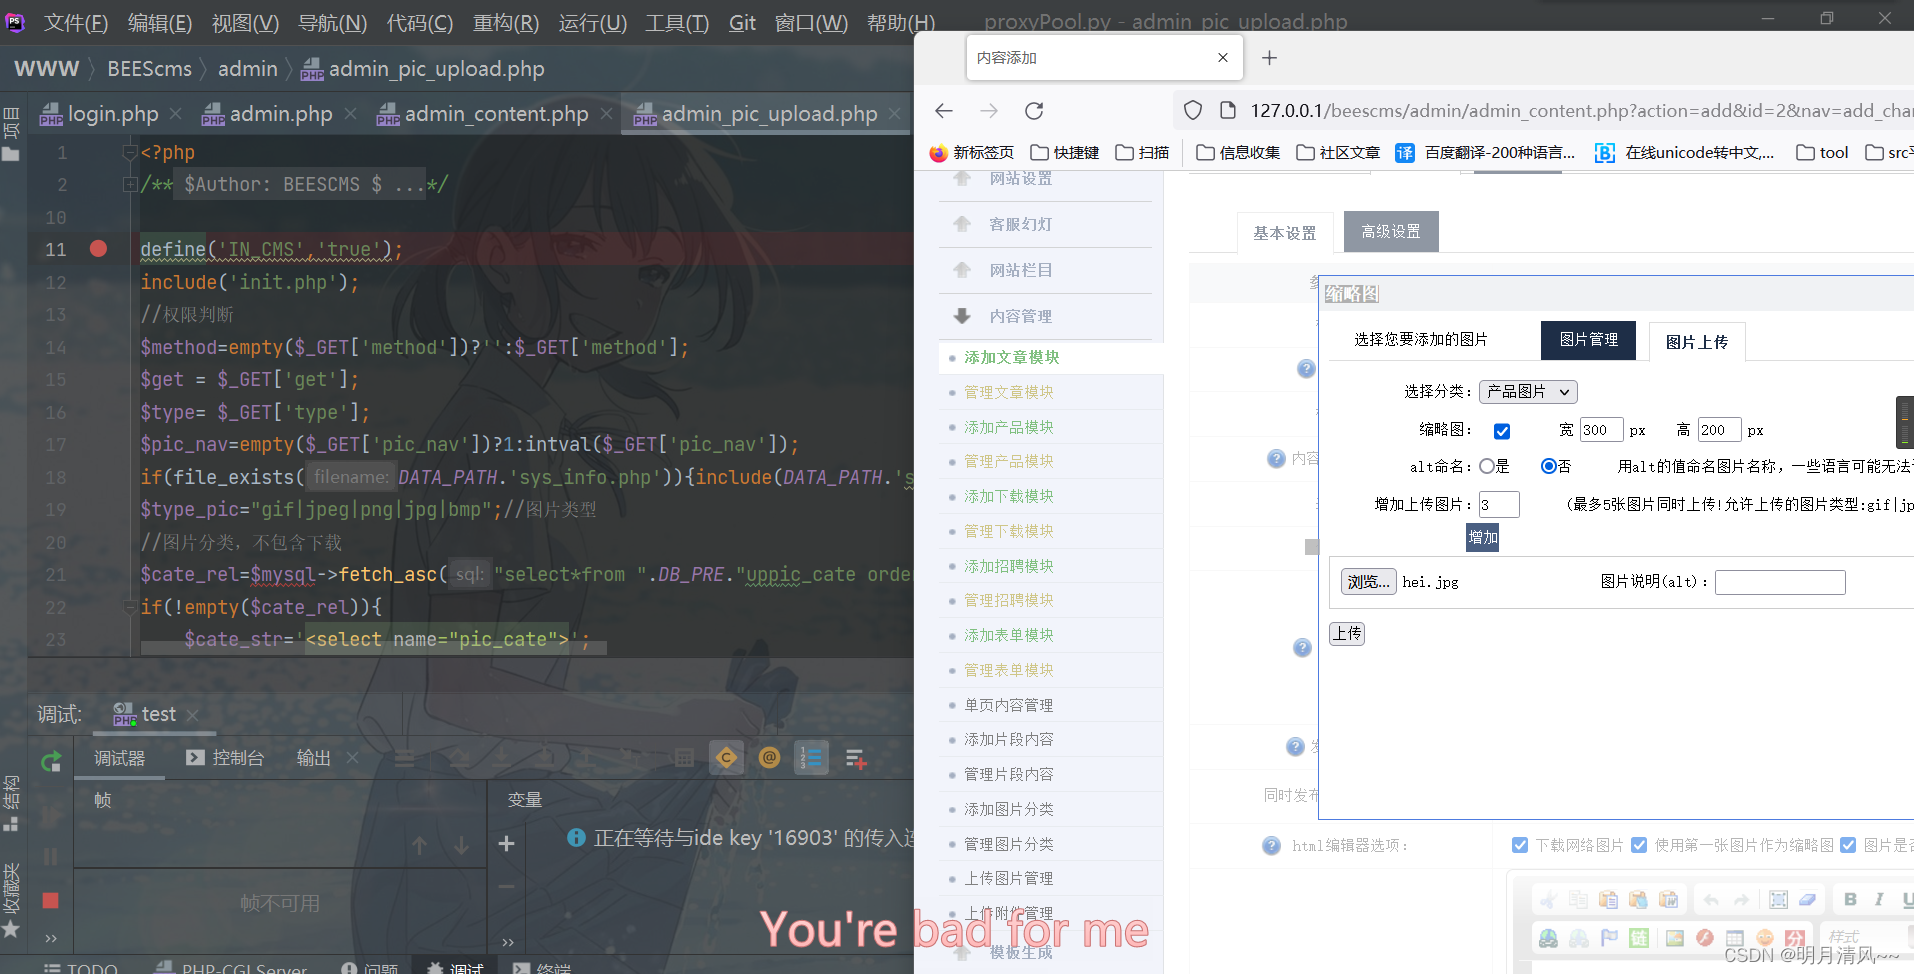Close the 内容添加 browser tab
Viewport: 1914px width, 974px height.
(1222, 58)
